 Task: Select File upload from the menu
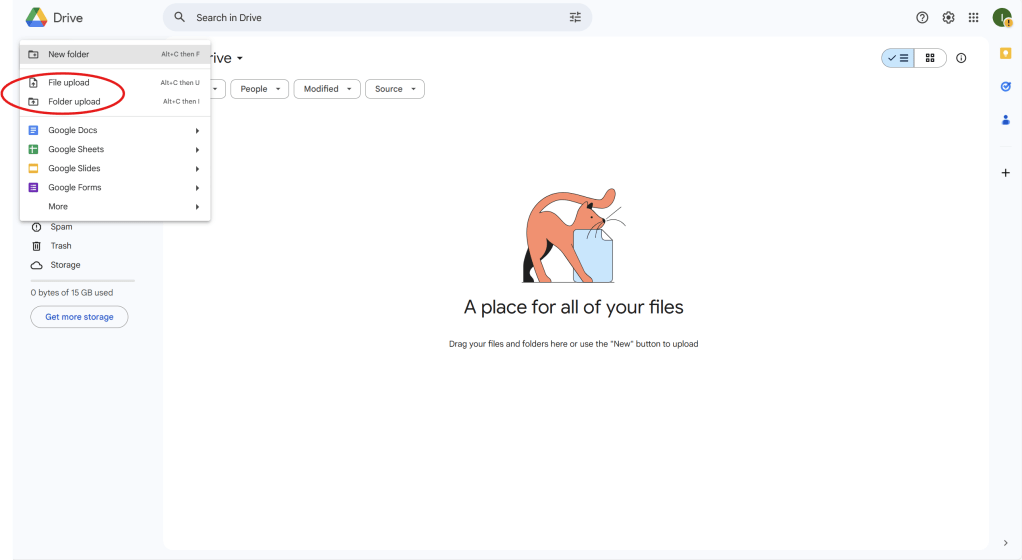(69, 82)
